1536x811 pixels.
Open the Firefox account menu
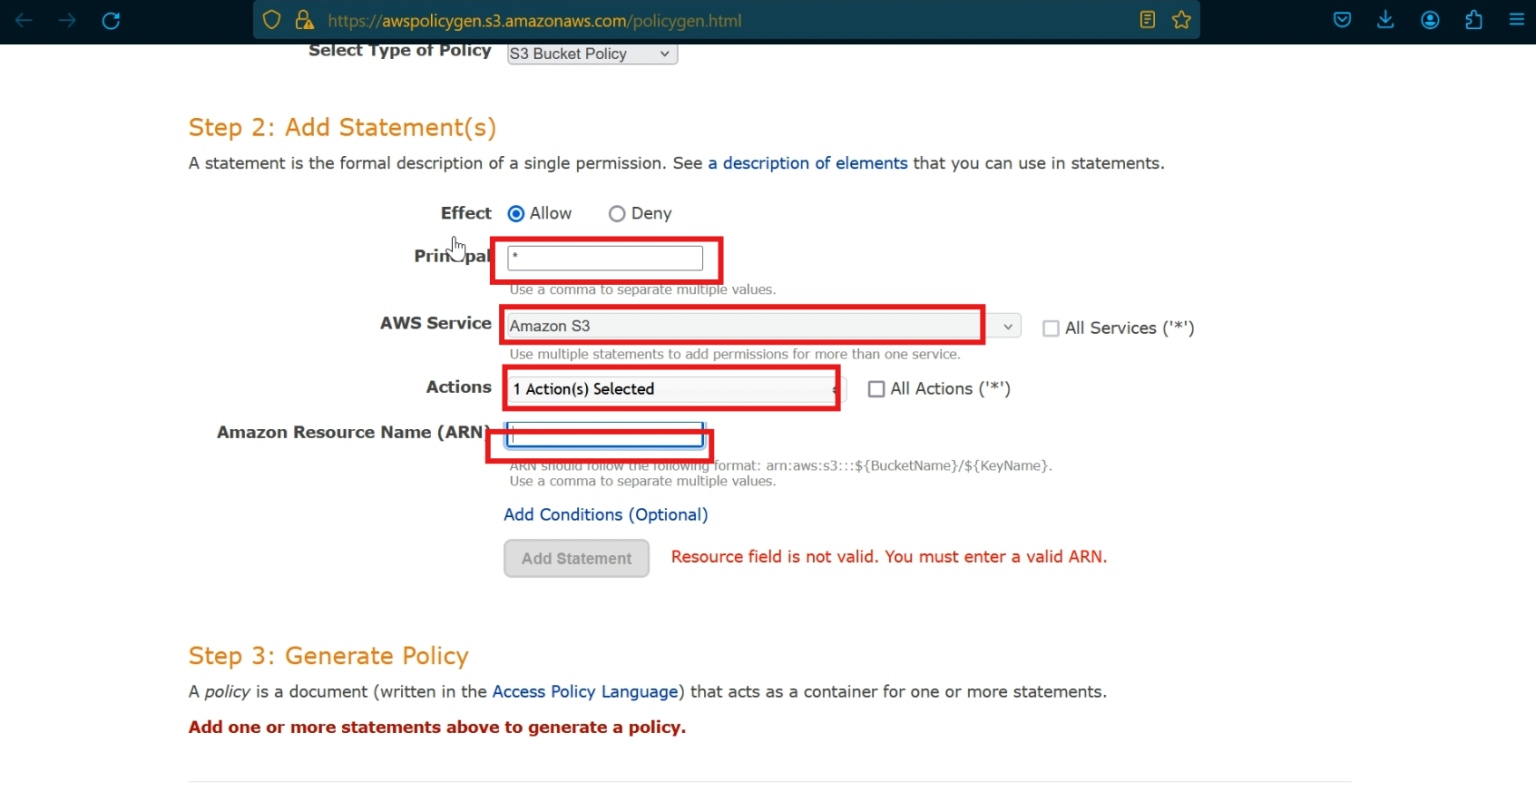tap(1430, 19)
